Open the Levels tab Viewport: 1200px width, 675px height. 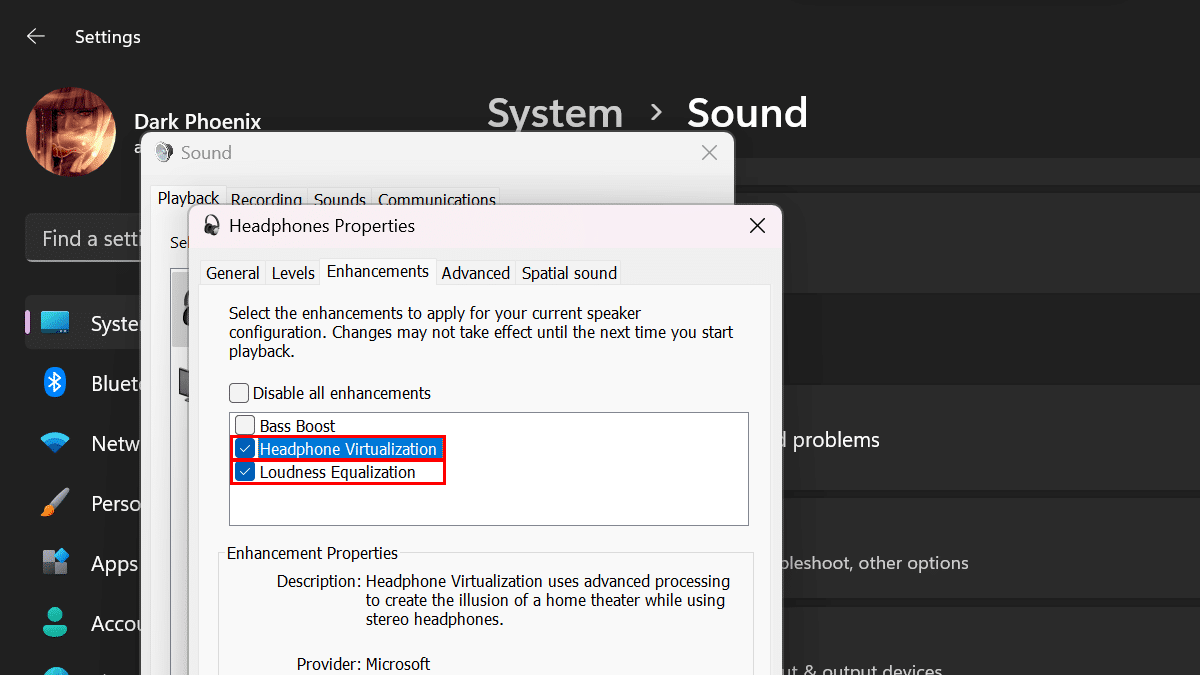293,273
